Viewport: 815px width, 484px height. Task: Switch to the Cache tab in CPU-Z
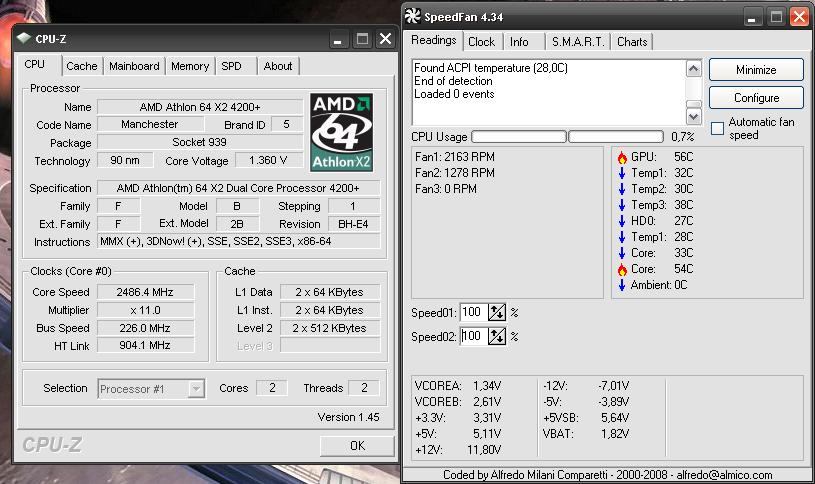[82, 66]
